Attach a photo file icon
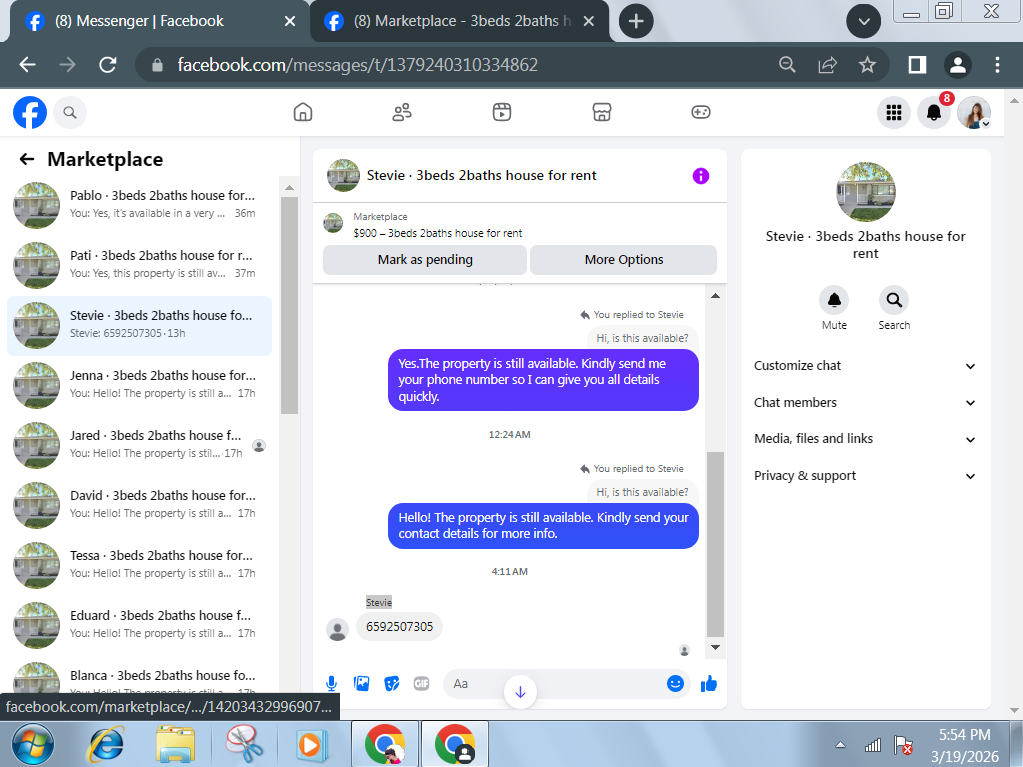Viewport: 1023px width, 767px height. point(361,684)
